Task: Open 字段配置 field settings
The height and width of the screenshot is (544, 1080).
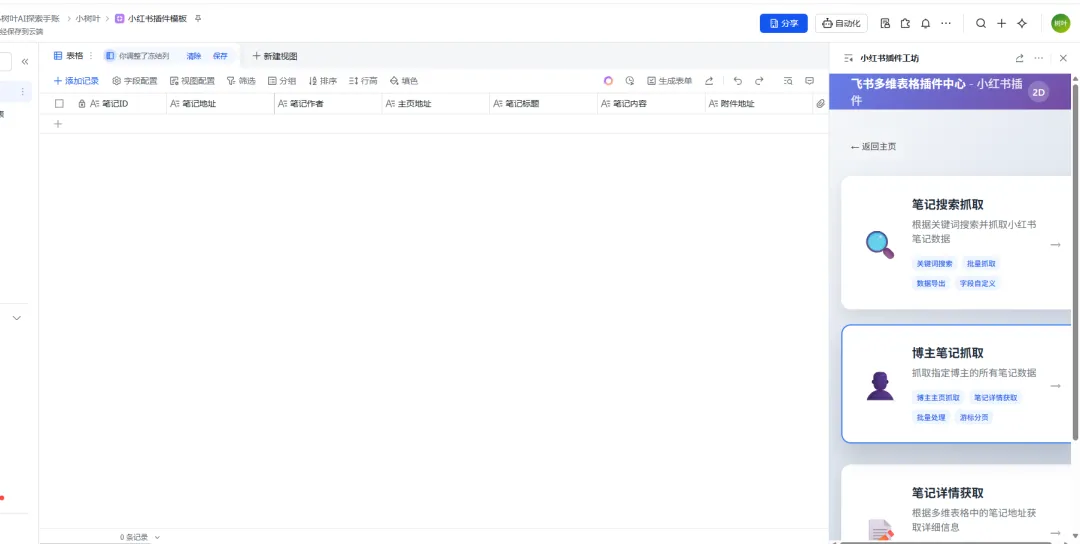Action: pos(135,81)
